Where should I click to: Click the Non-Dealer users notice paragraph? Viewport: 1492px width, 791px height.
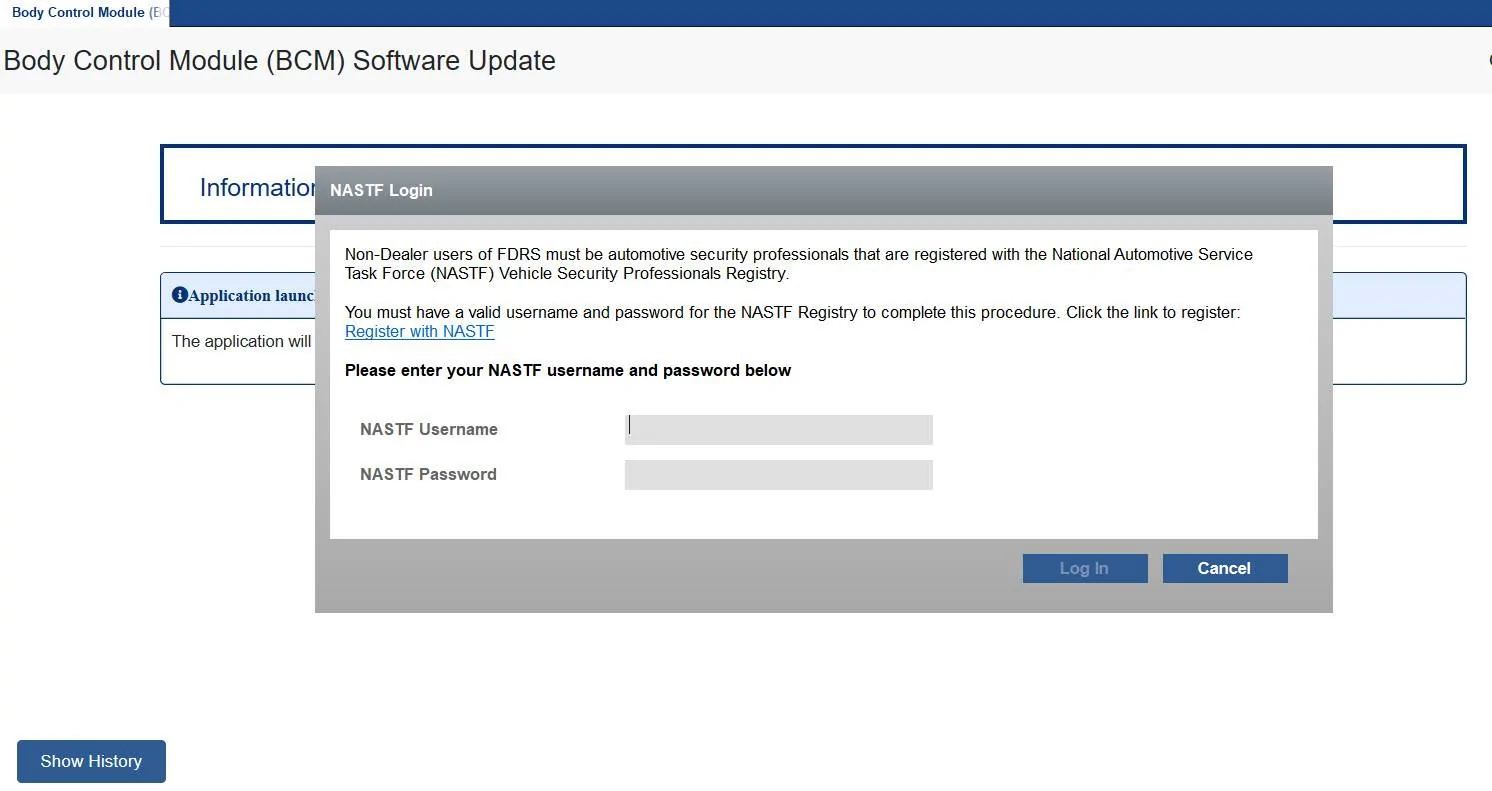click(797, 264)
